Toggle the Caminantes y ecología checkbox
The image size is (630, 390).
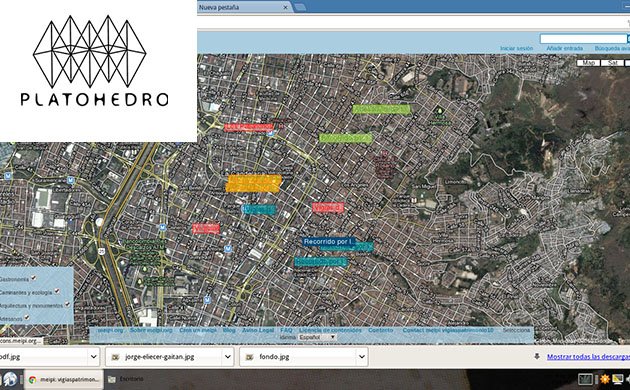click(57, 291)
